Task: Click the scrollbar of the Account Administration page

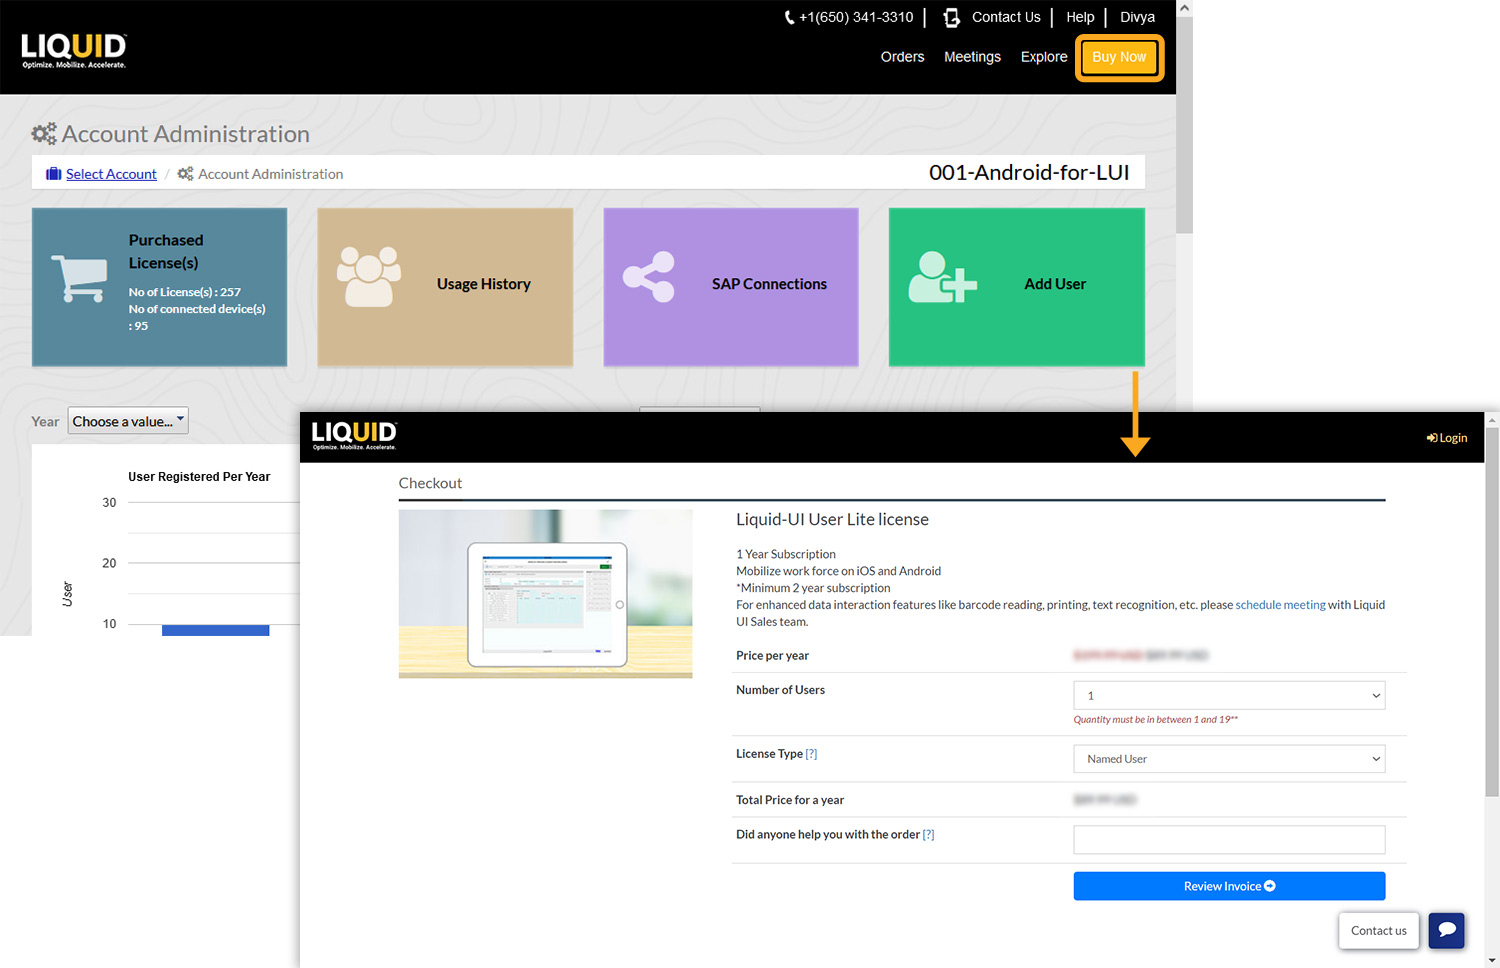Action: pyautogui.click(x=1184, y=125)
